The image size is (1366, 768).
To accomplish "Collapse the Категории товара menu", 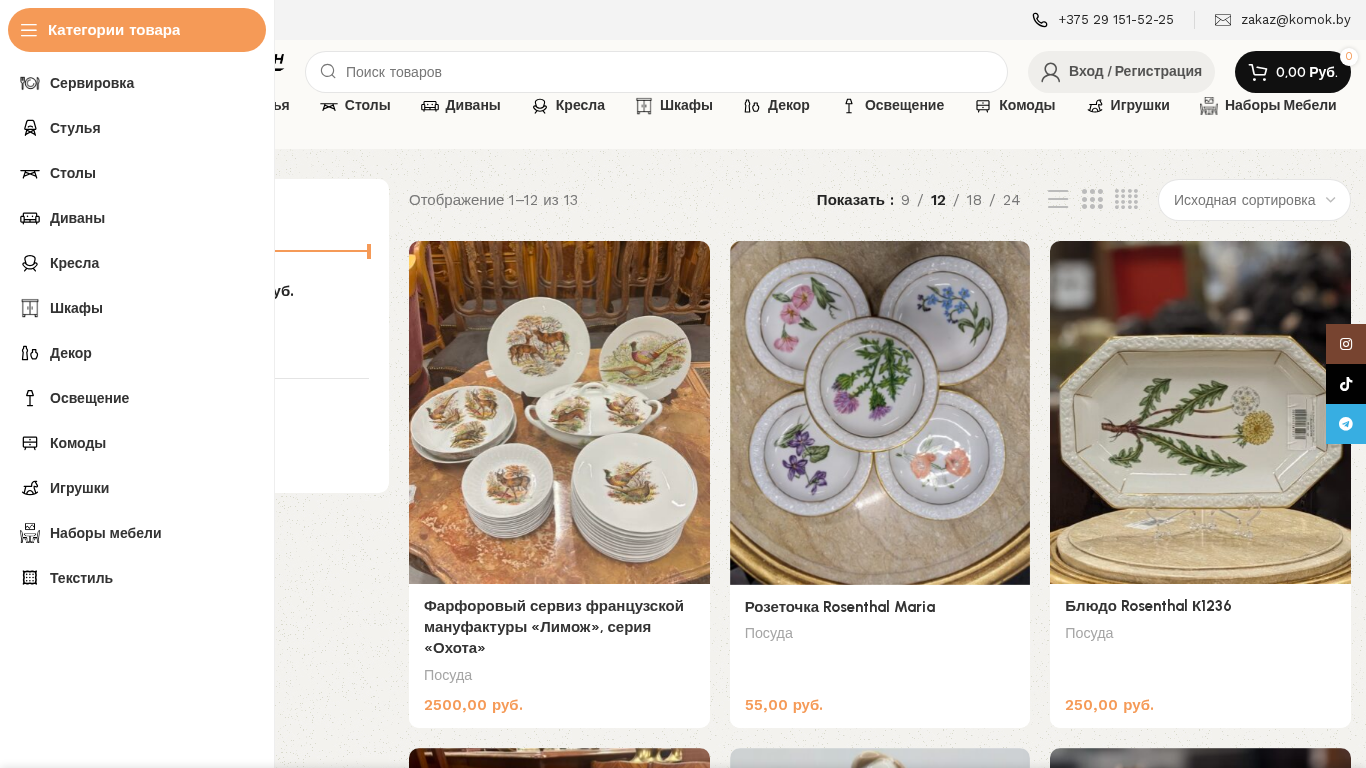I will (x=137, y=30).
